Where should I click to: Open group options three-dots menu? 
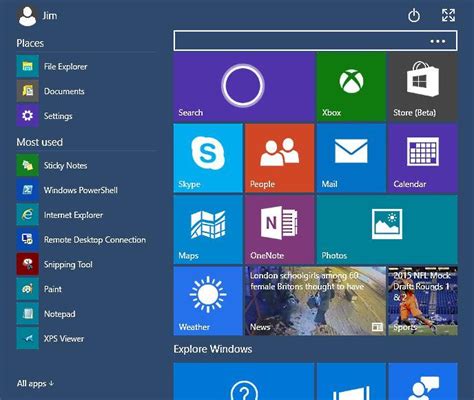[438, 41]
